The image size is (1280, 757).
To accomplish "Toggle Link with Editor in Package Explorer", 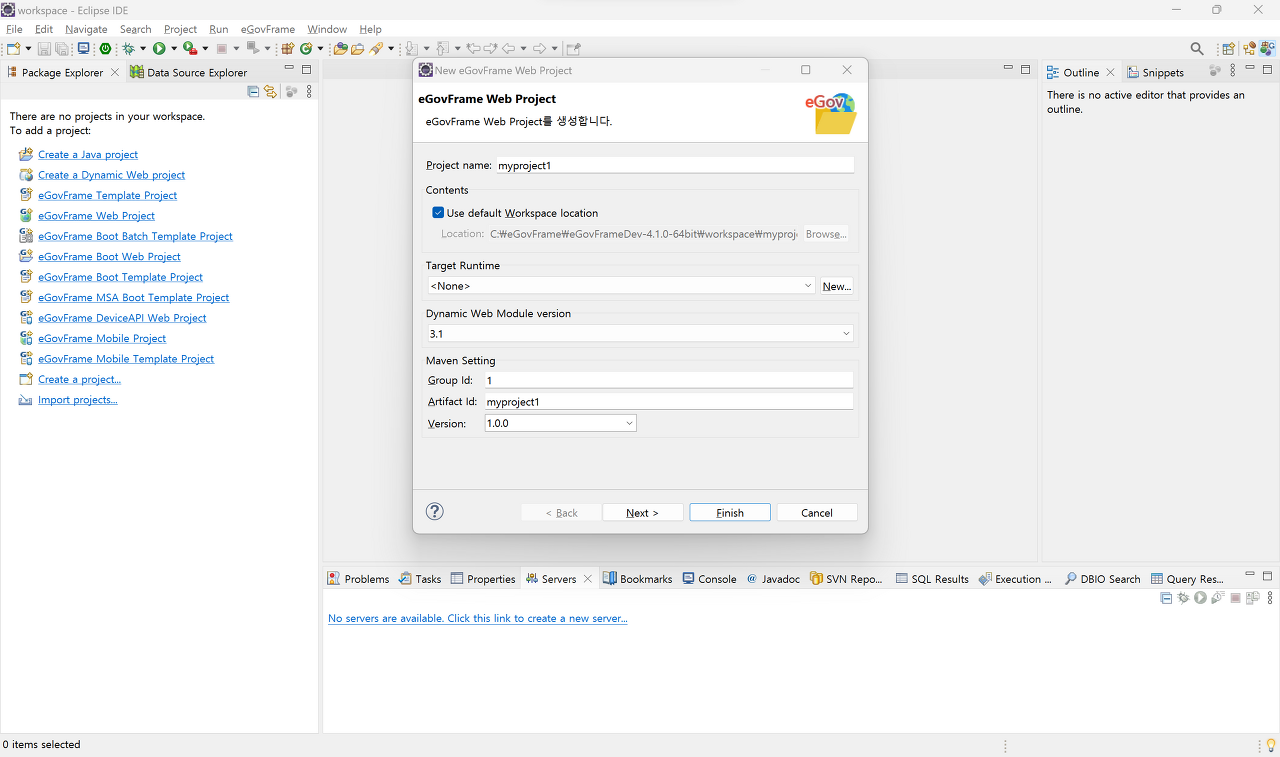I will click(x=270, y=91).
